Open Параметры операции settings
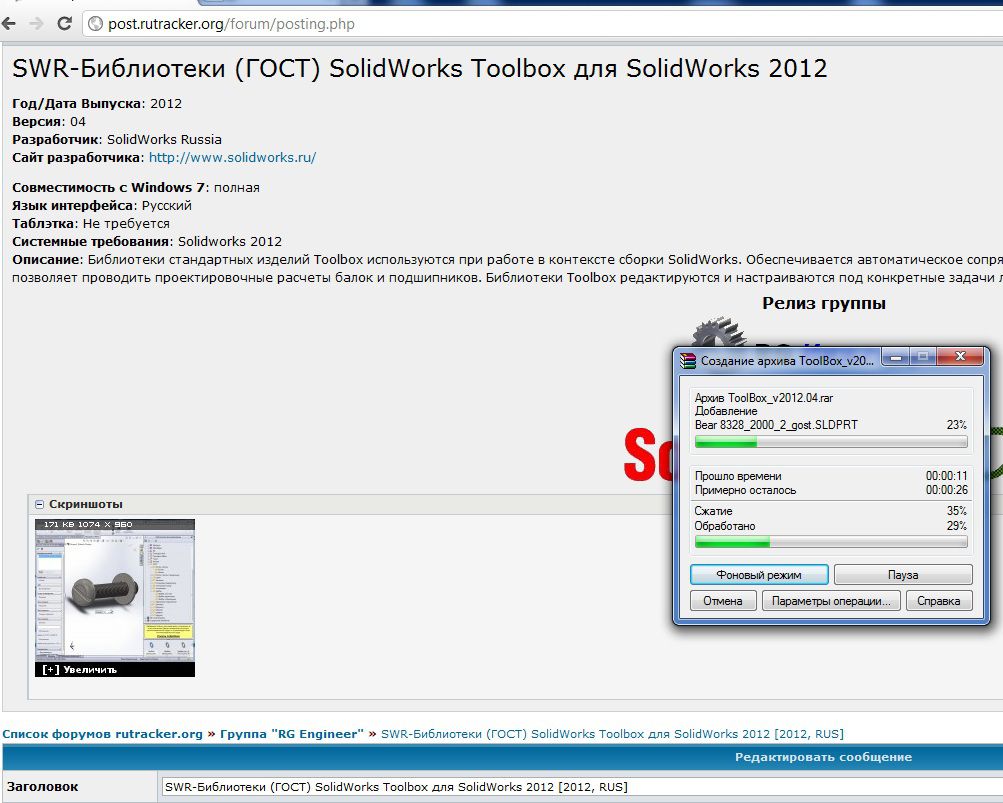 [x=831, y=601]
